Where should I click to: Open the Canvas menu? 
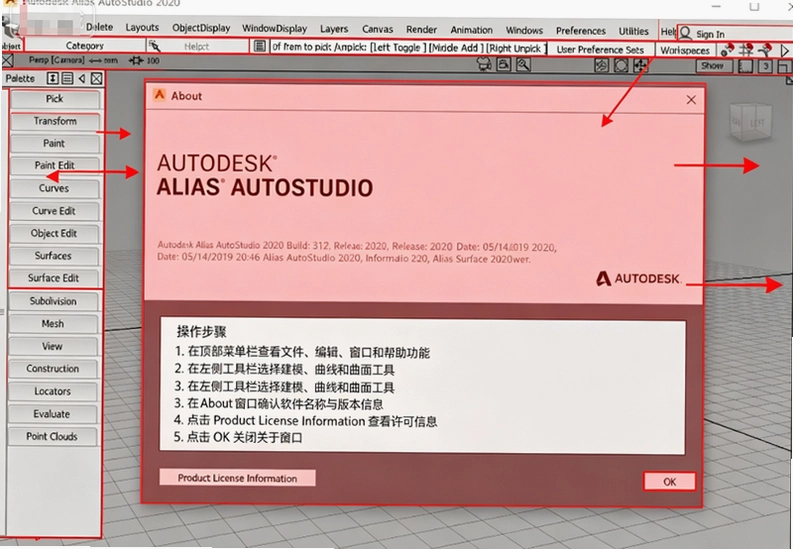pos(377,29)
